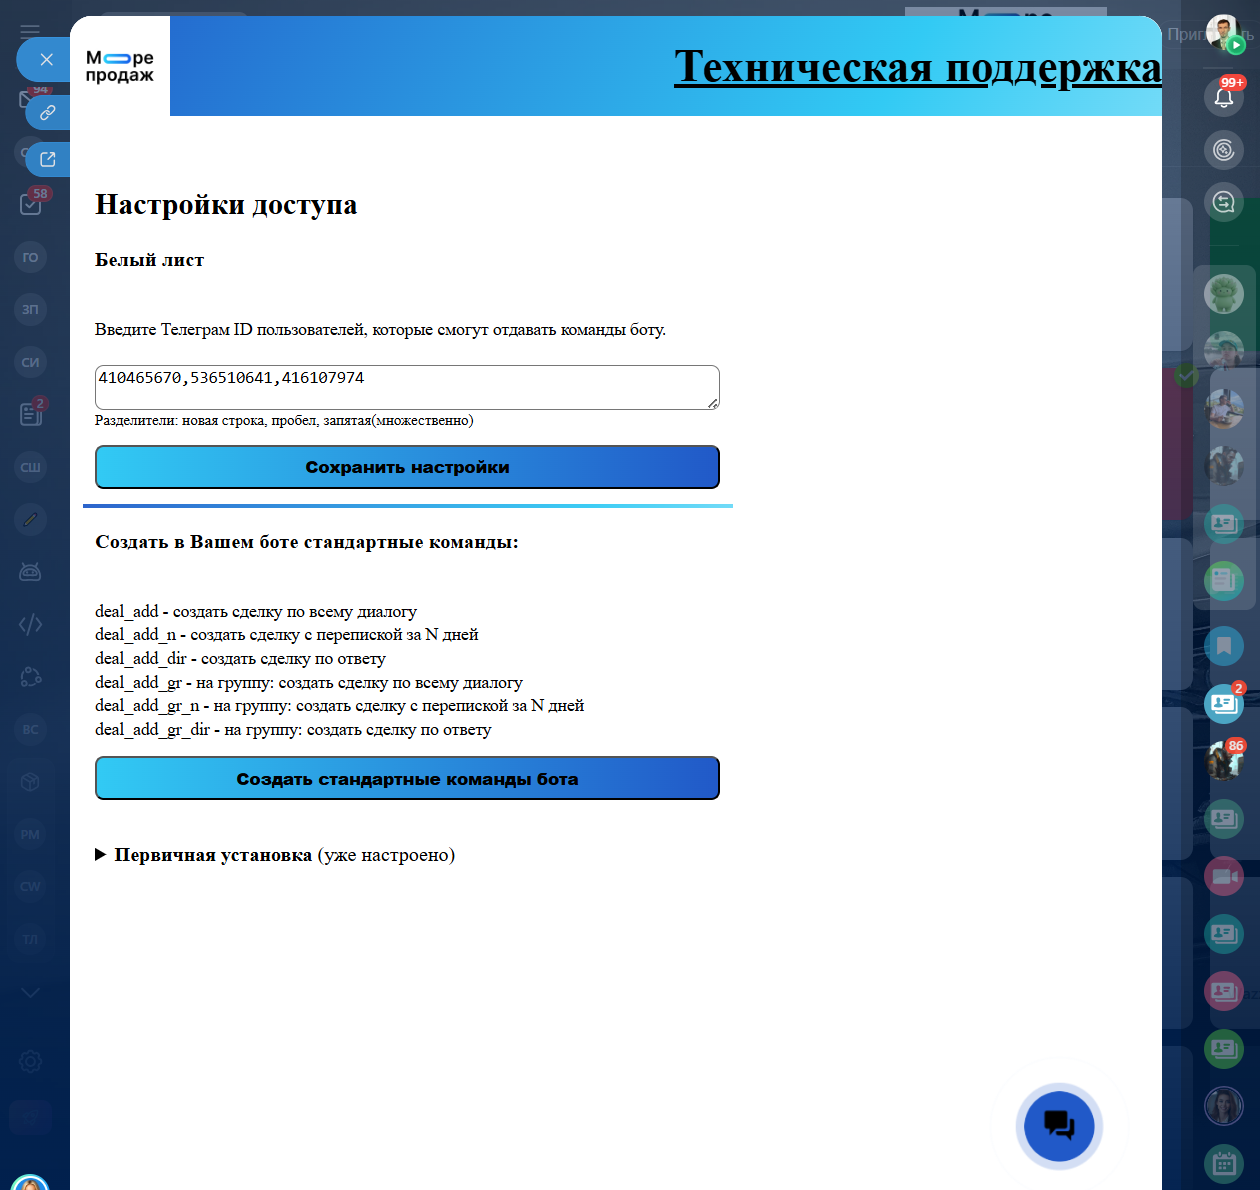
Task: Open the ЗП sidebar item
Action: coord(31,309)
